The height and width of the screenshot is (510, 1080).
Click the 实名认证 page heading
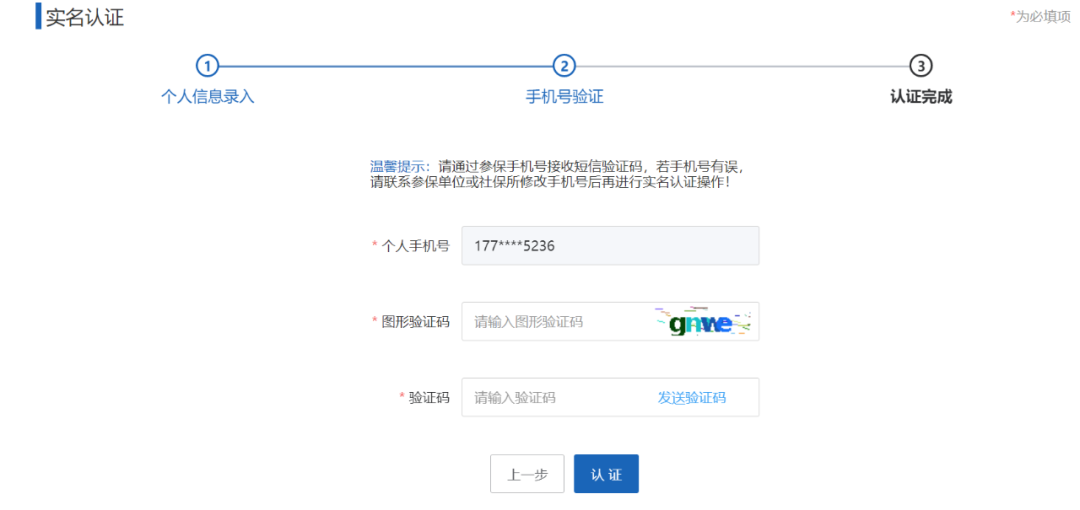point(85,17)
